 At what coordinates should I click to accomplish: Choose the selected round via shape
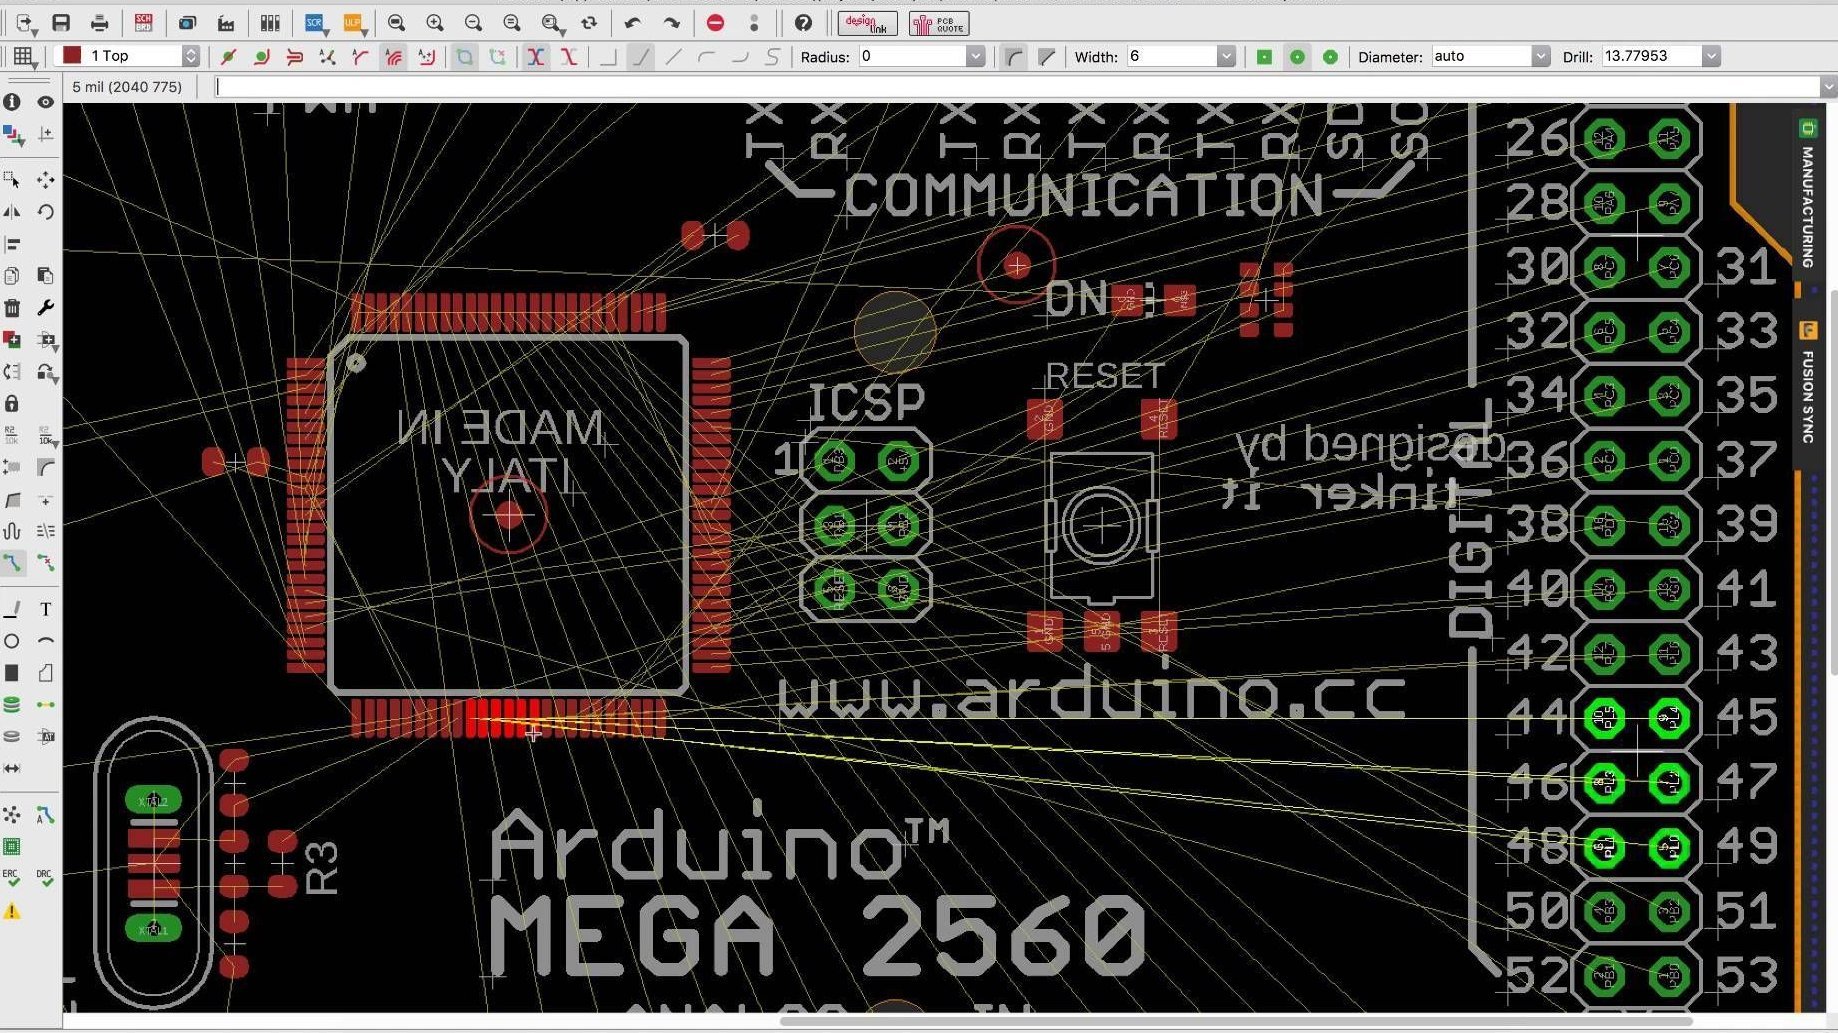pos(1297,56)
